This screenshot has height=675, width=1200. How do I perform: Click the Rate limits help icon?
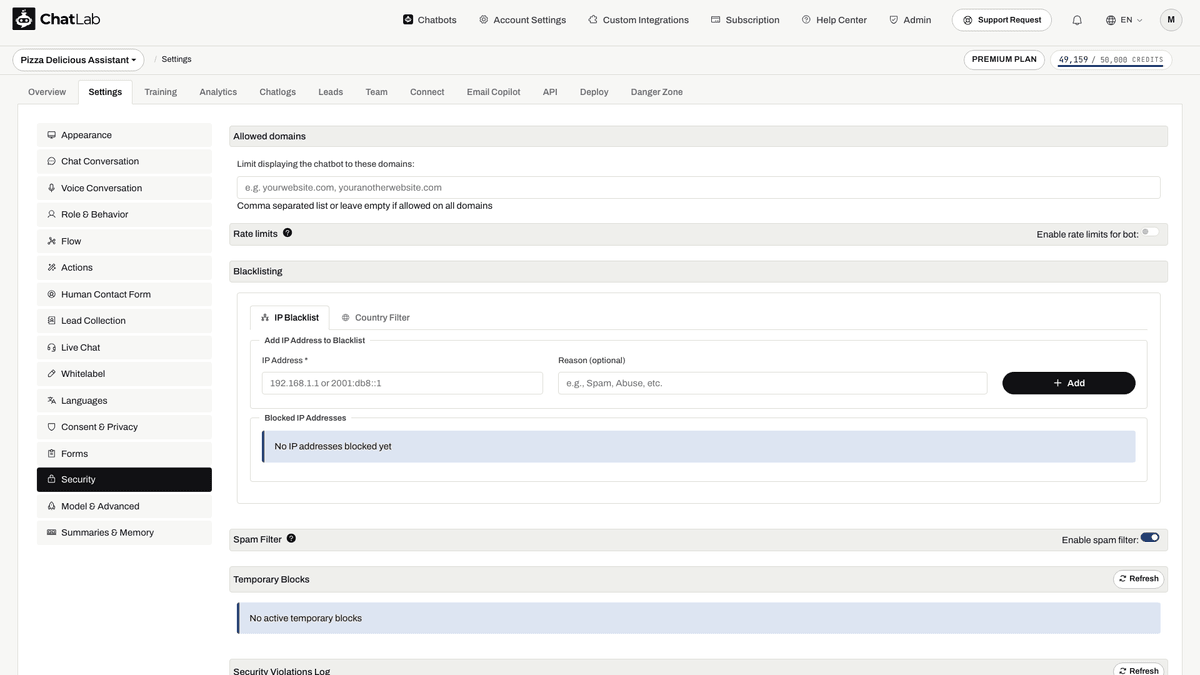[x=287, y=233]
